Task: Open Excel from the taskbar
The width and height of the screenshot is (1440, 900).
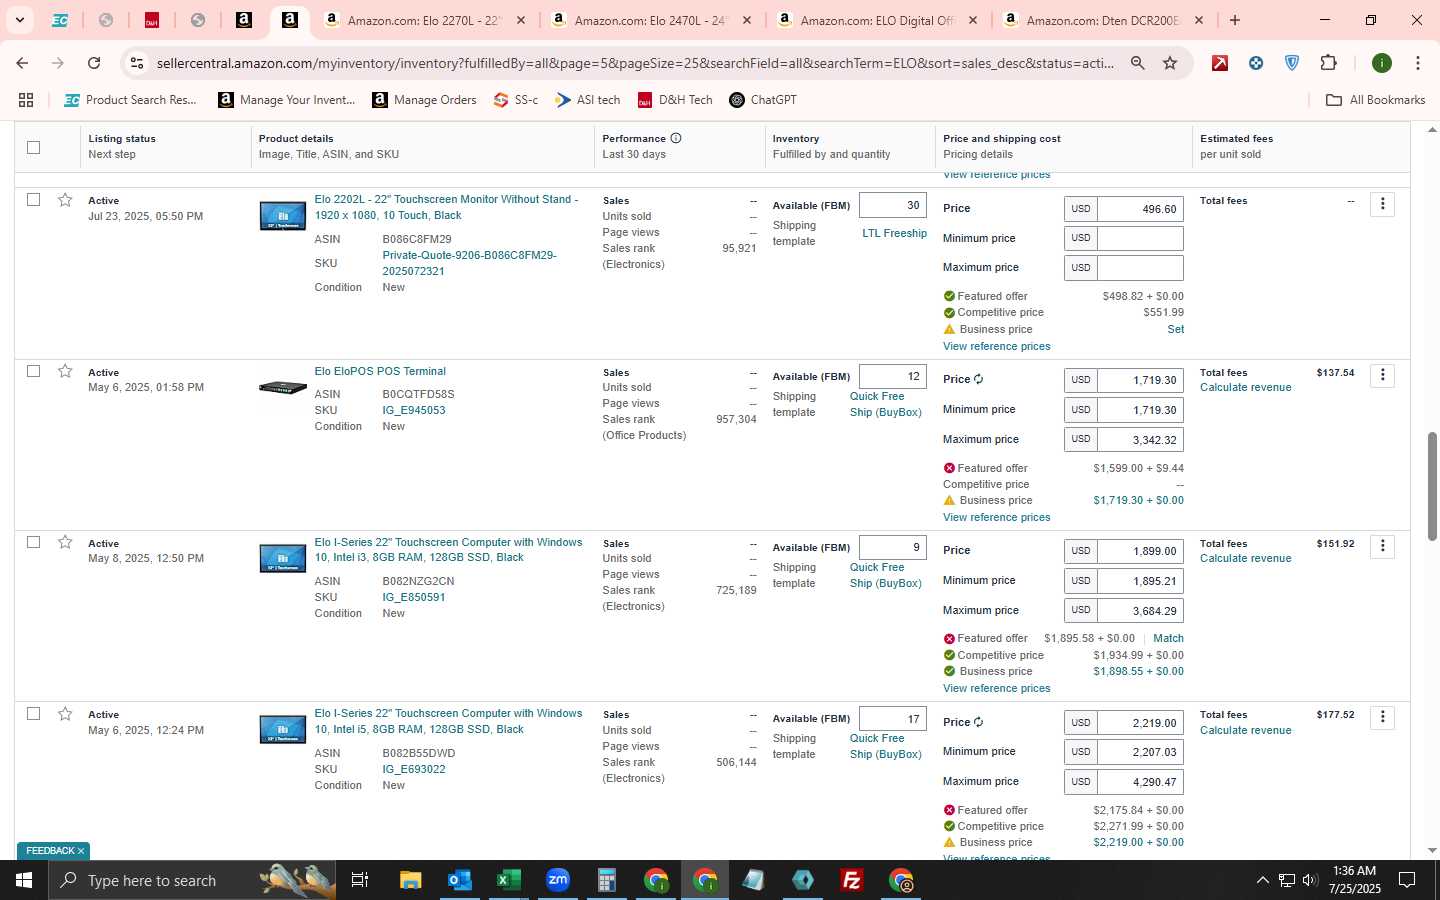Action: [508, 880]
